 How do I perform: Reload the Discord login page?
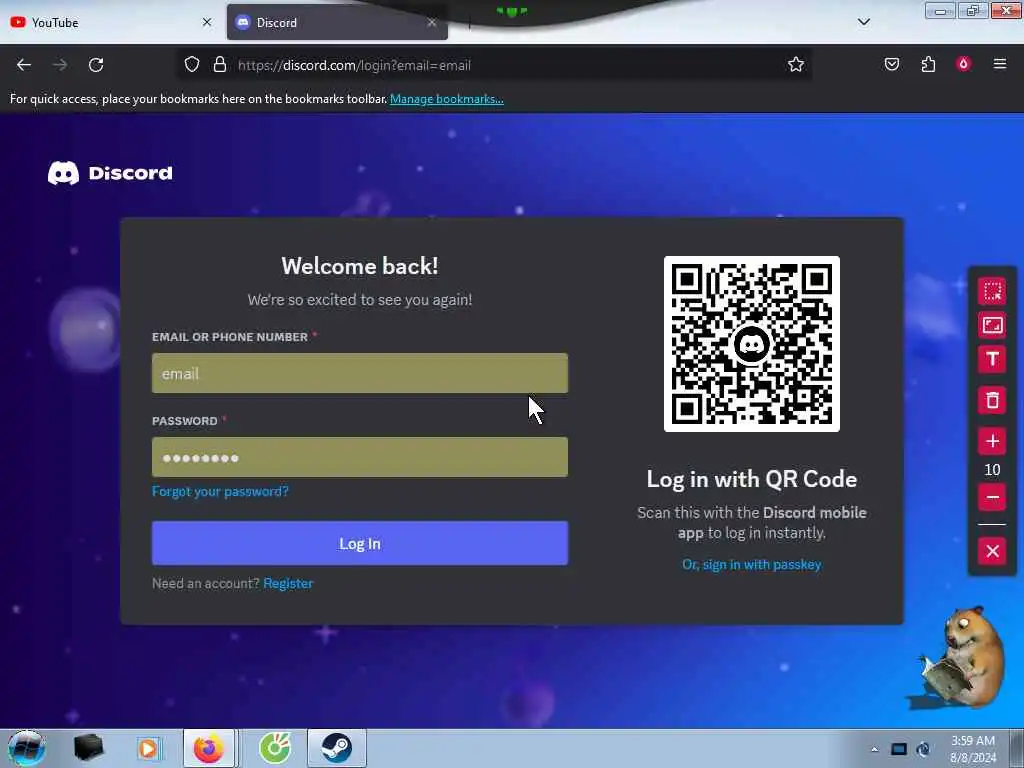96,65
